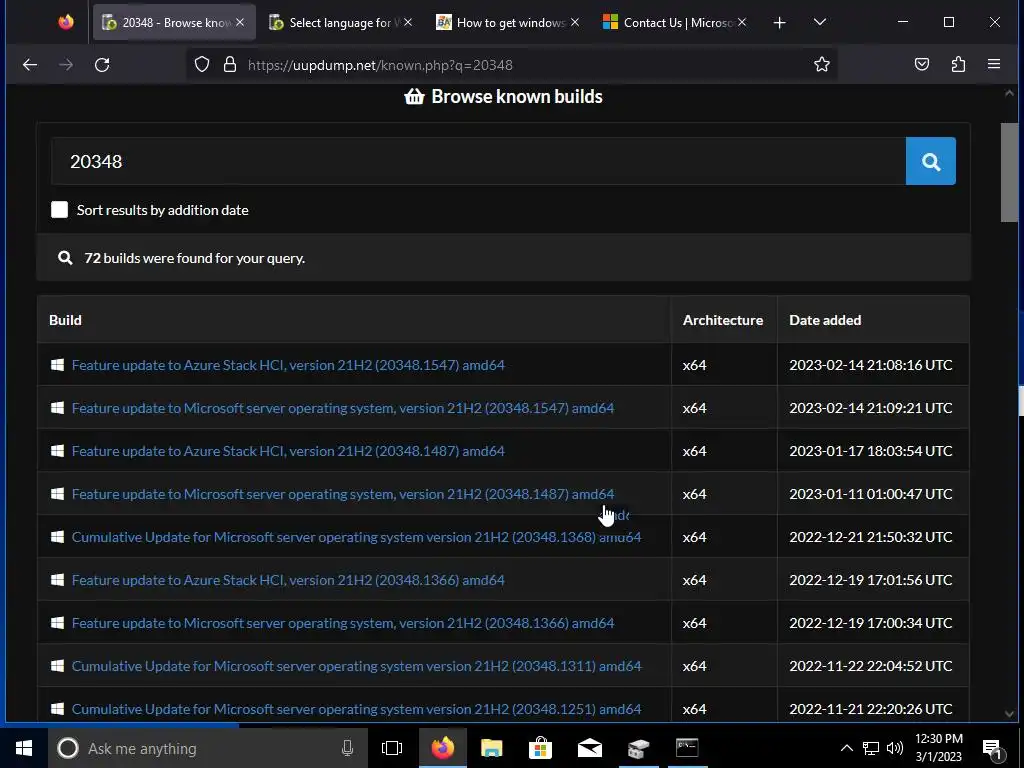The width and height of the screenshot is (1024, 768).
Task: Open the Windows Start menu
Action: [24, 748]
